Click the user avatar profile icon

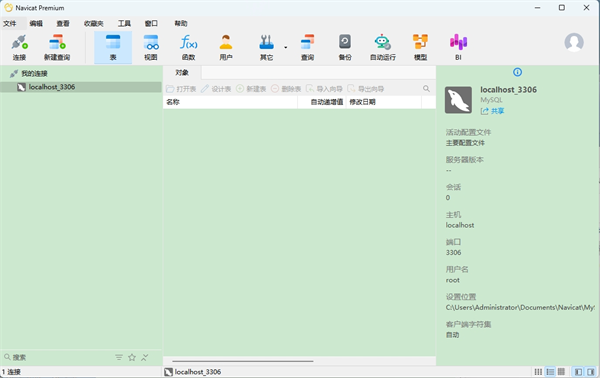point(574,42)
